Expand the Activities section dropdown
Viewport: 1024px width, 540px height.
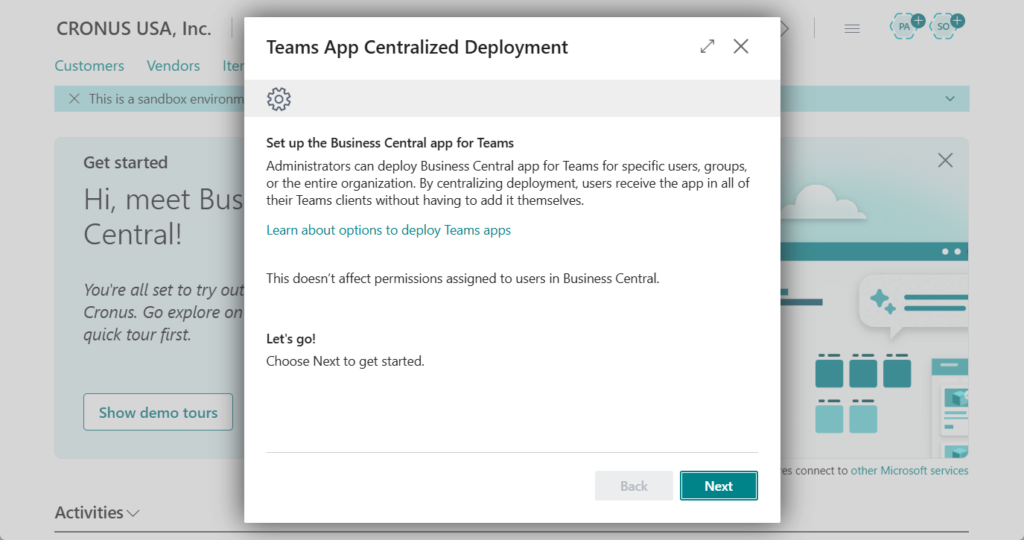pos(133,513)
